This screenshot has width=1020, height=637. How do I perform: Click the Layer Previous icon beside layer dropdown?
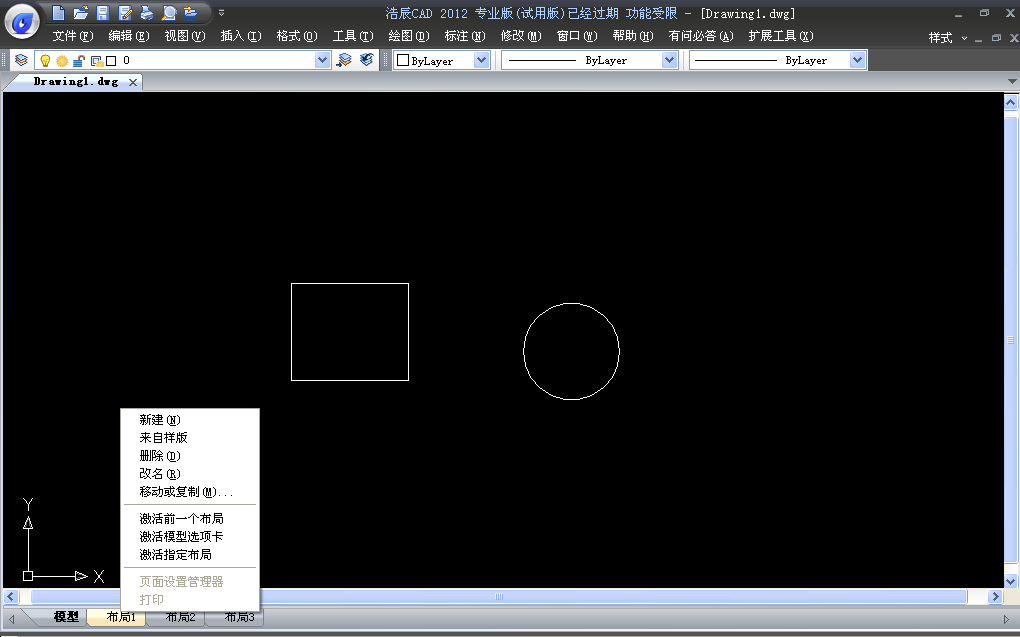(x=344, y=60)
